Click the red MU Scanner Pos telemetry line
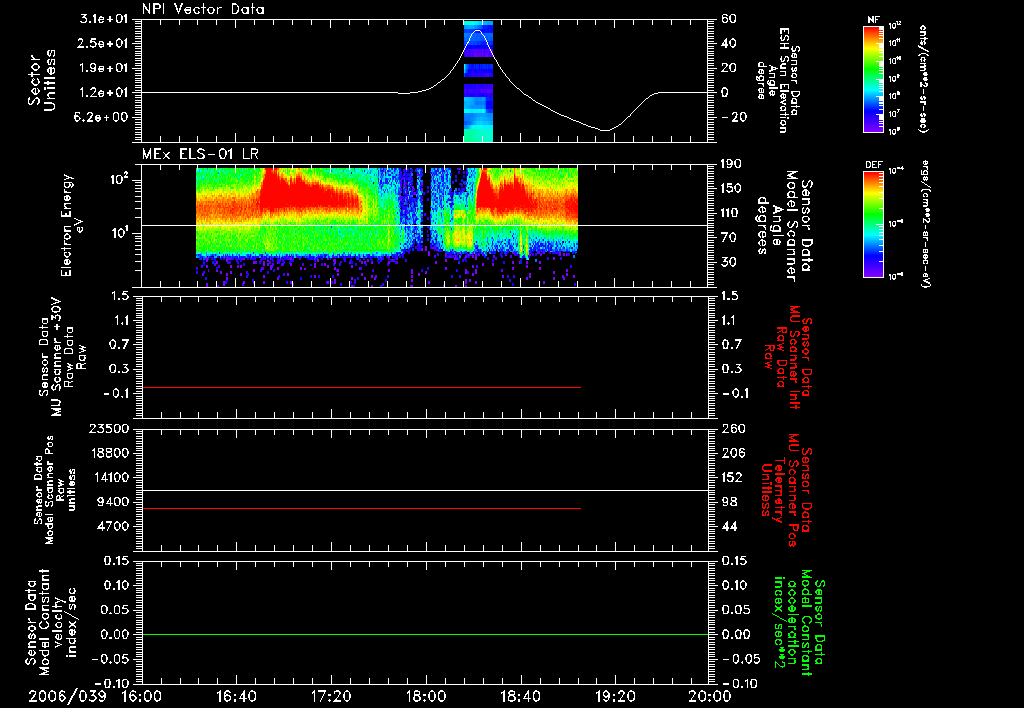 [361, 508]
